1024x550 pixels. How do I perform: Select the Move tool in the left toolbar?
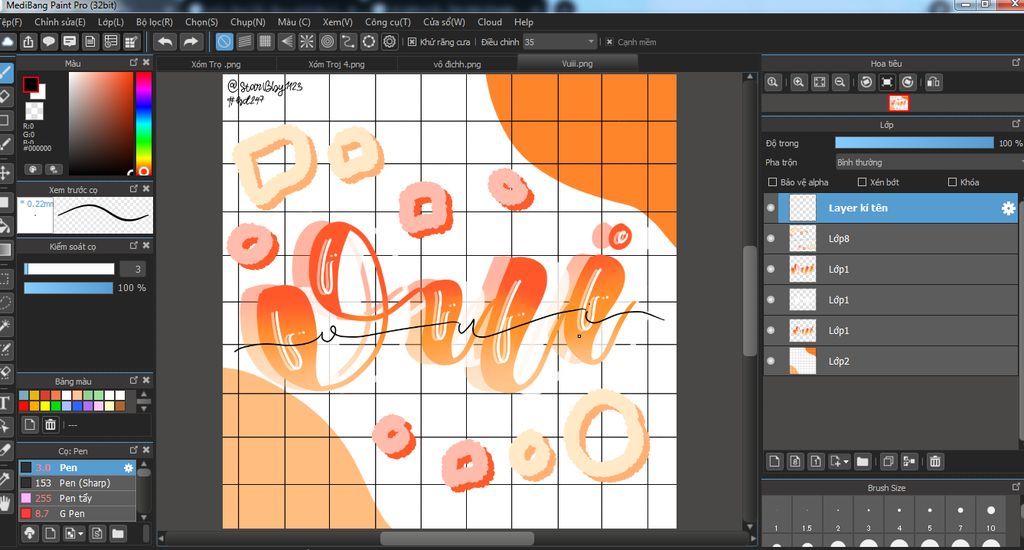[5, 172]
